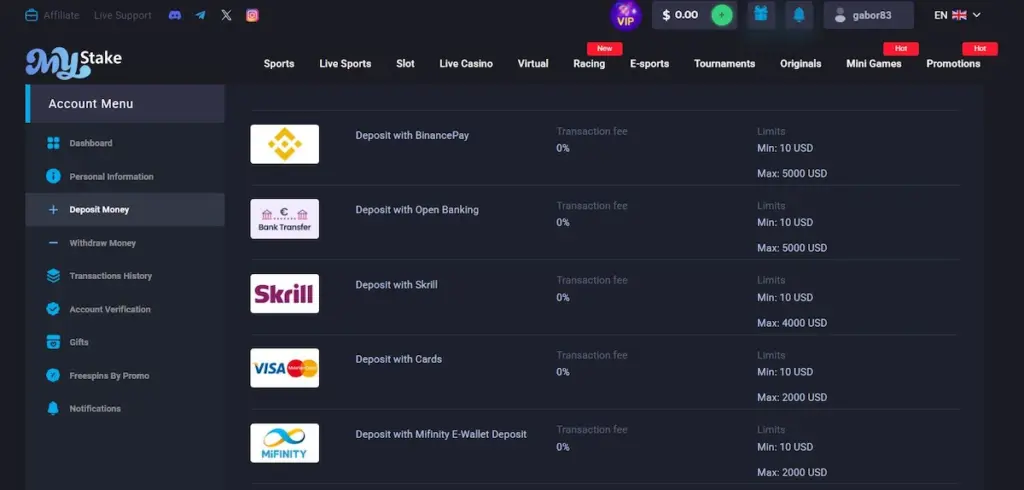Go to Dashboard in account menu
Image resolution: width=1024 pixels, height=490 pixels.
pyautogui.click(x=91, y=143)
